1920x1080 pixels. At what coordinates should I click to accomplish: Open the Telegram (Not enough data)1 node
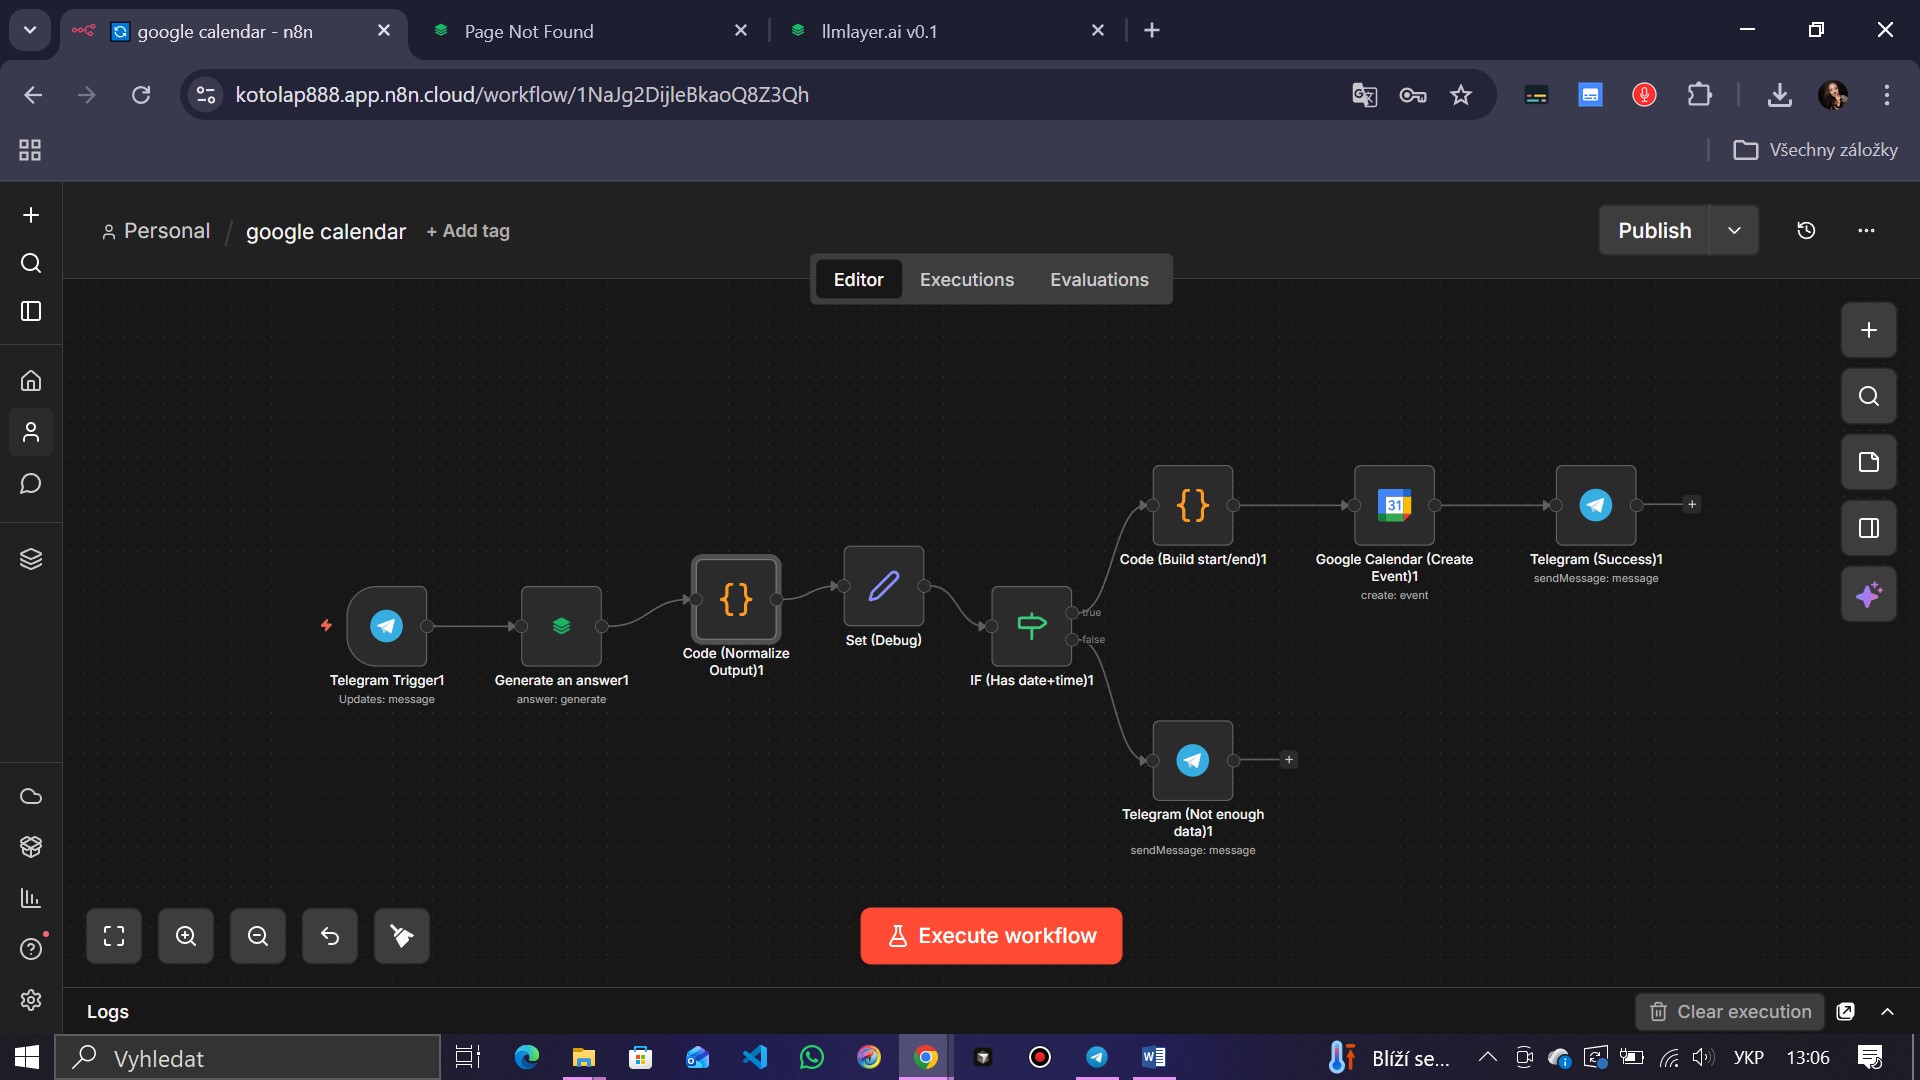coord(1193,760)
